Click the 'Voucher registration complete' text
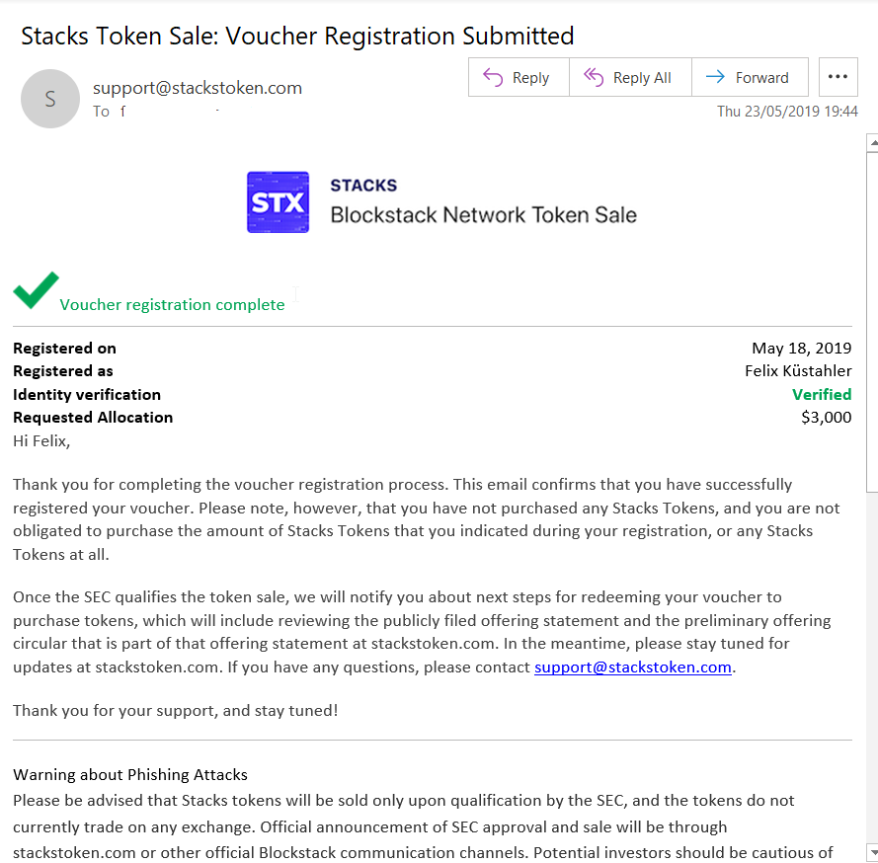The height and width of the screenshot is (863, 878). click(x=172, y=304)
